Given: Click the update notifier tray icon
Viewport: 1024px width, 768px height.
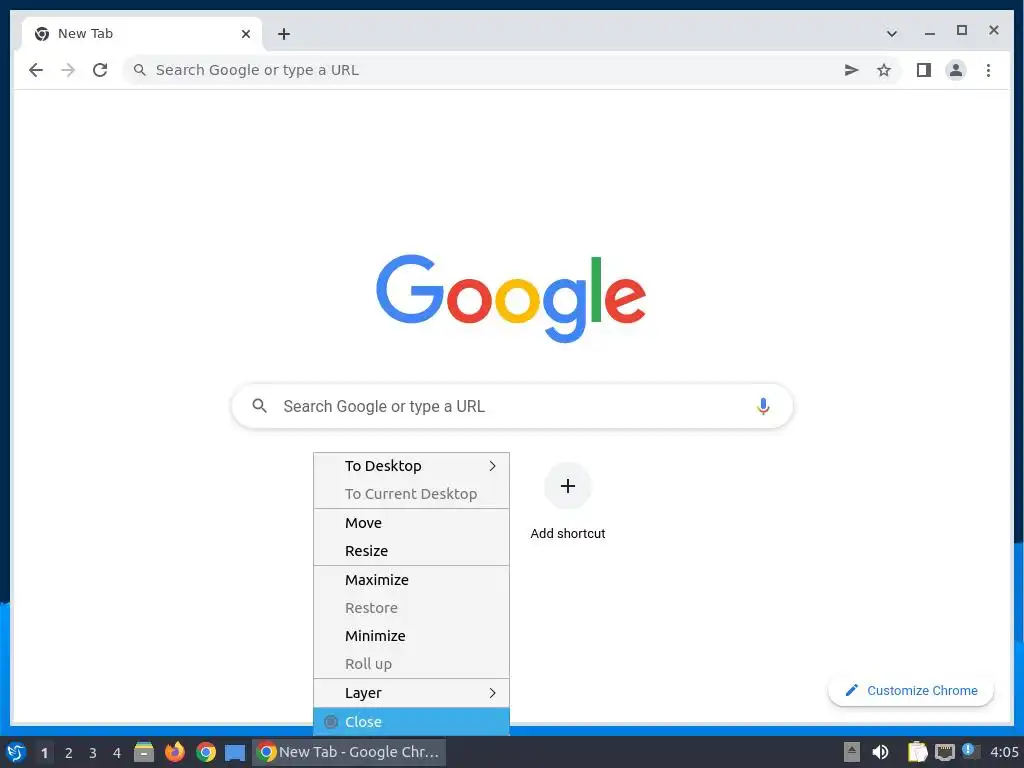Looking at the screenshot, I should tap(970, 751).
